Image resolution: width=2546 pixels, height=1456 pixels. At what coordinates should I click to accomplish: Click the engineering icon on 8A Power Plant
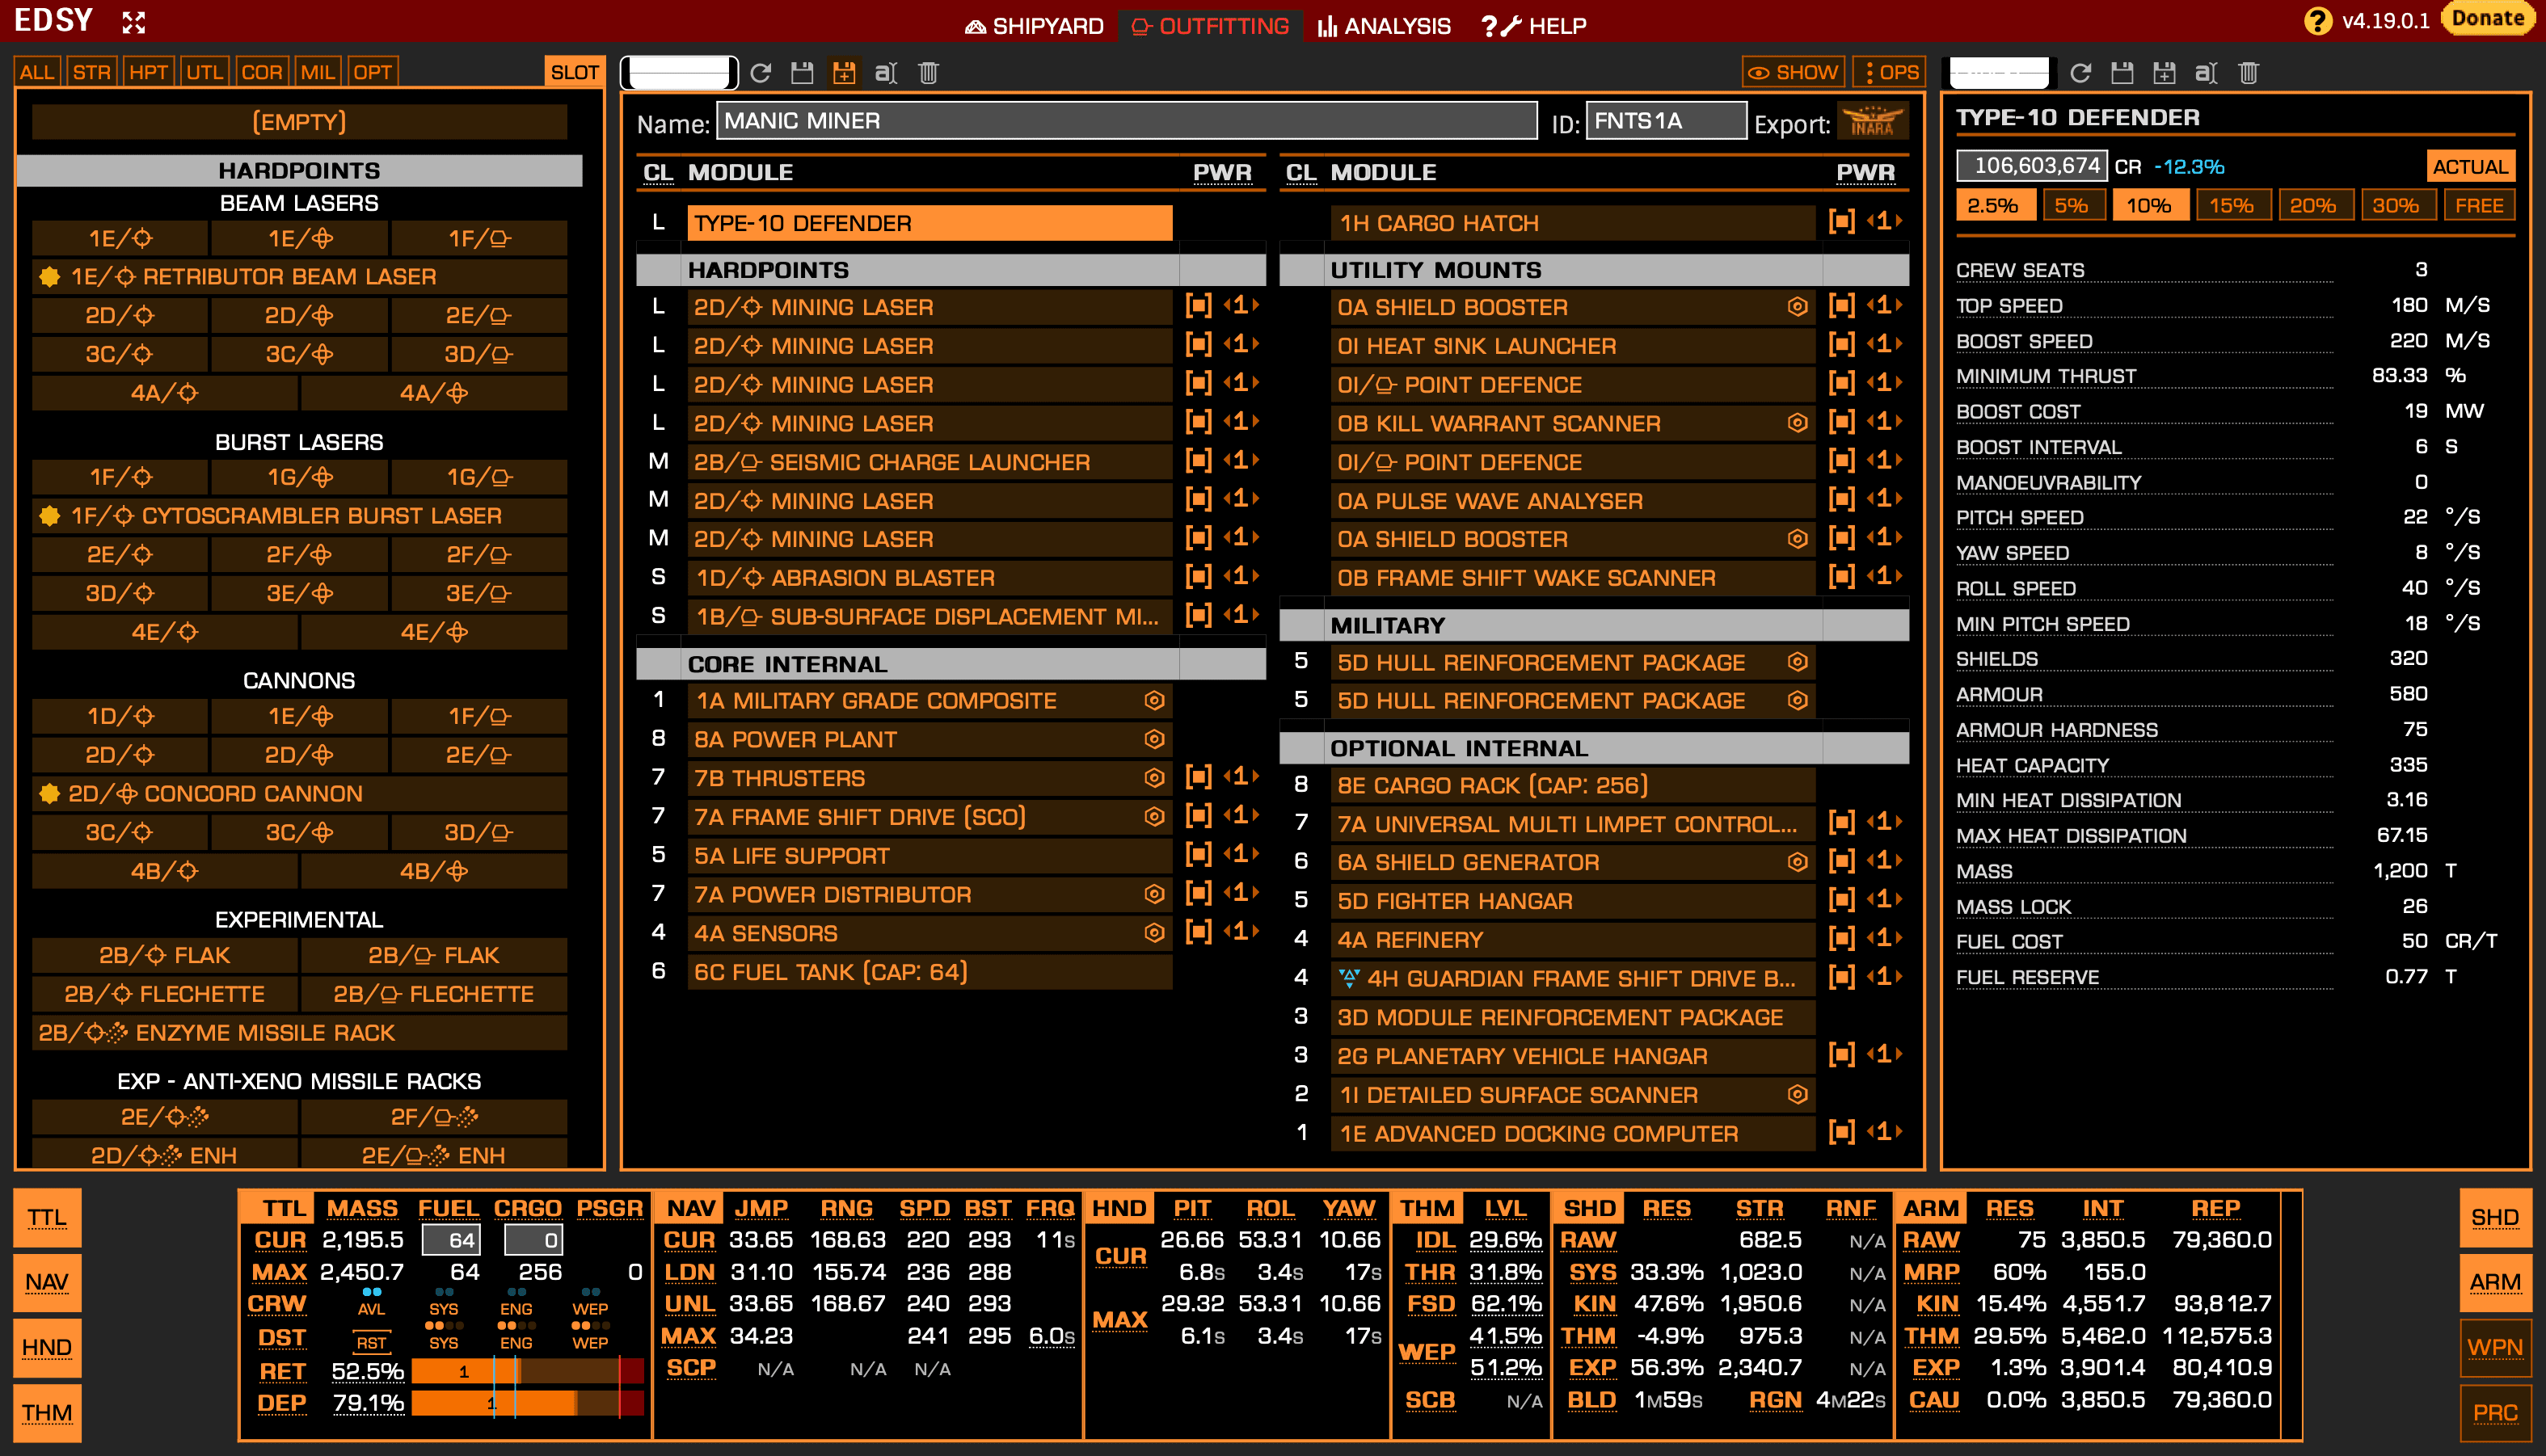click(x=1154, y=739)
